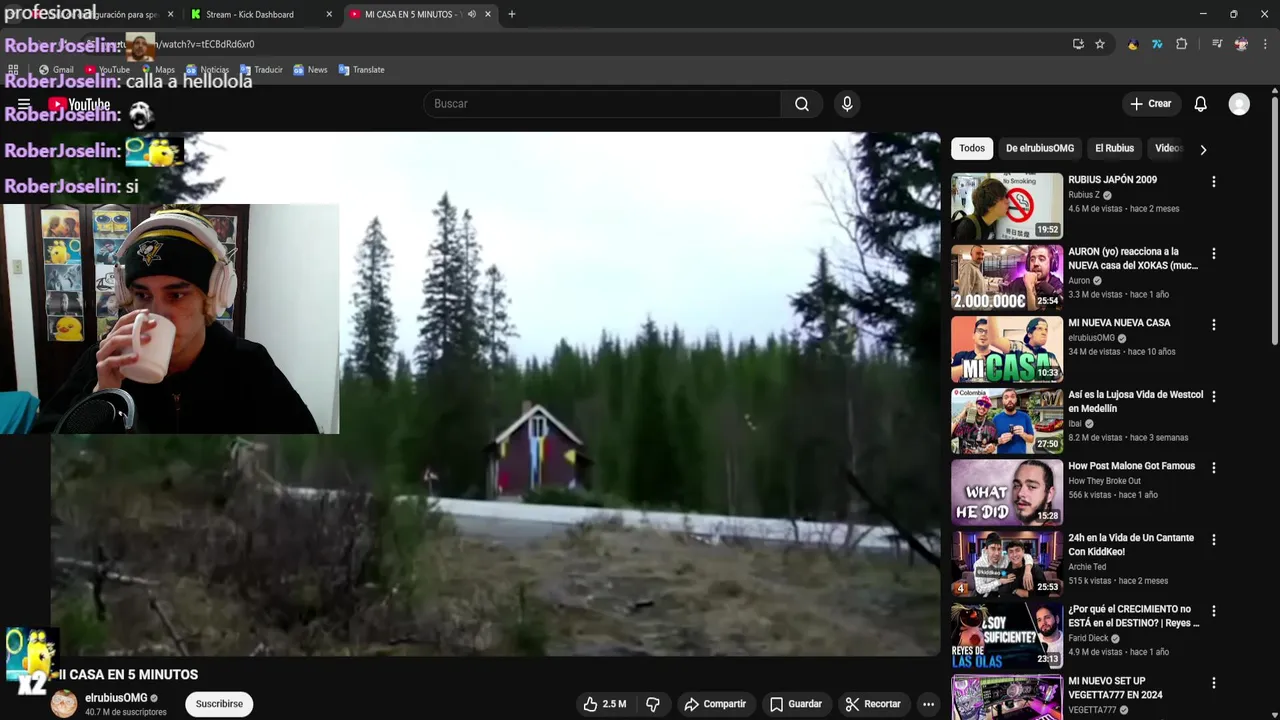The width and height of the screenshot is (1280, 720).
Task: Open more actions ellipsis under the video
Action: coord(928,704)
